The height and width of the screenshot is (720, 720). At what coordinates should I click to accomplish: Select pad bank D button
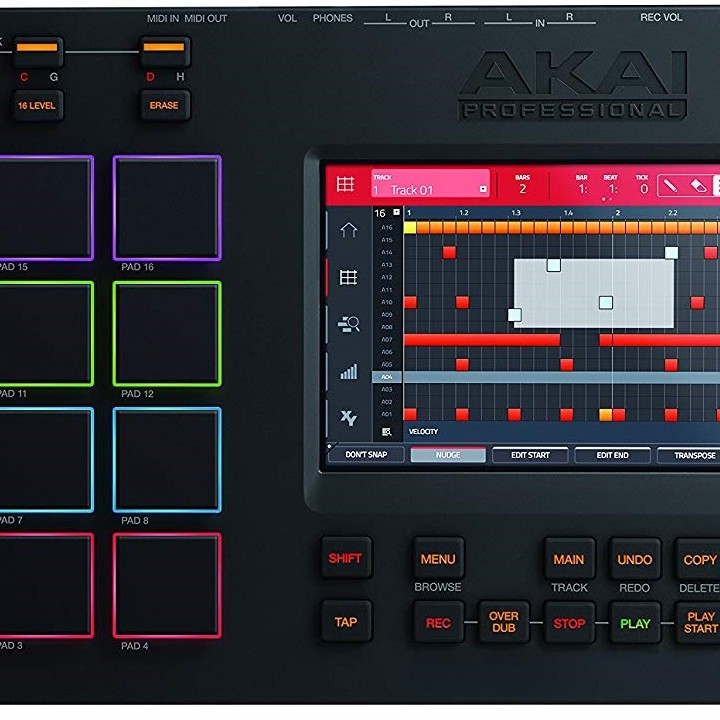pyautogui.click(x=164, y=52)
